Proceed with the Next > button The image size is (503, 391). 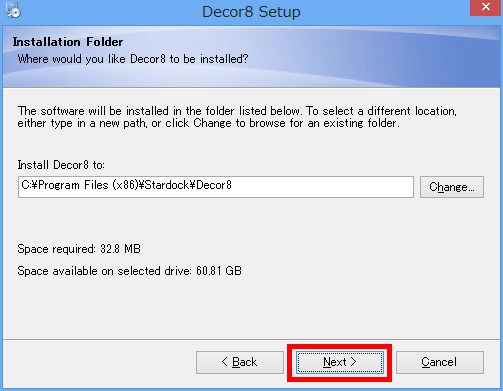340,362
